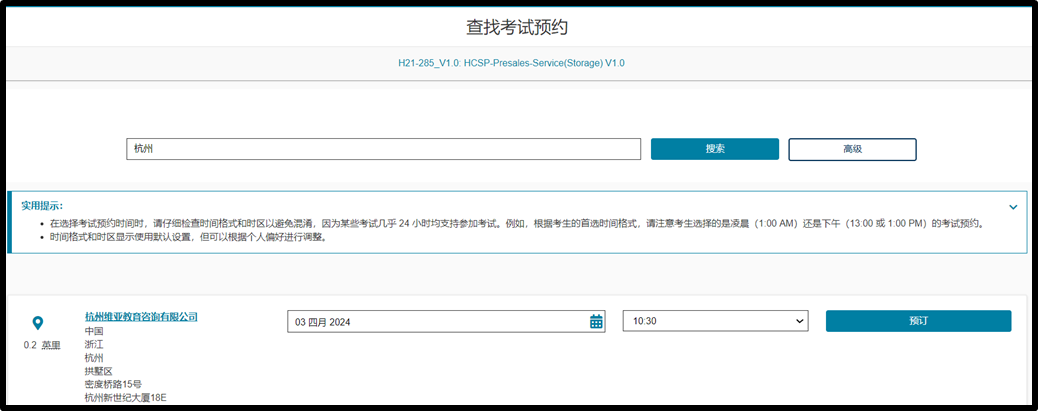Open the 高级 advanced search options
1038x411 pixels.
coord(852,149)
